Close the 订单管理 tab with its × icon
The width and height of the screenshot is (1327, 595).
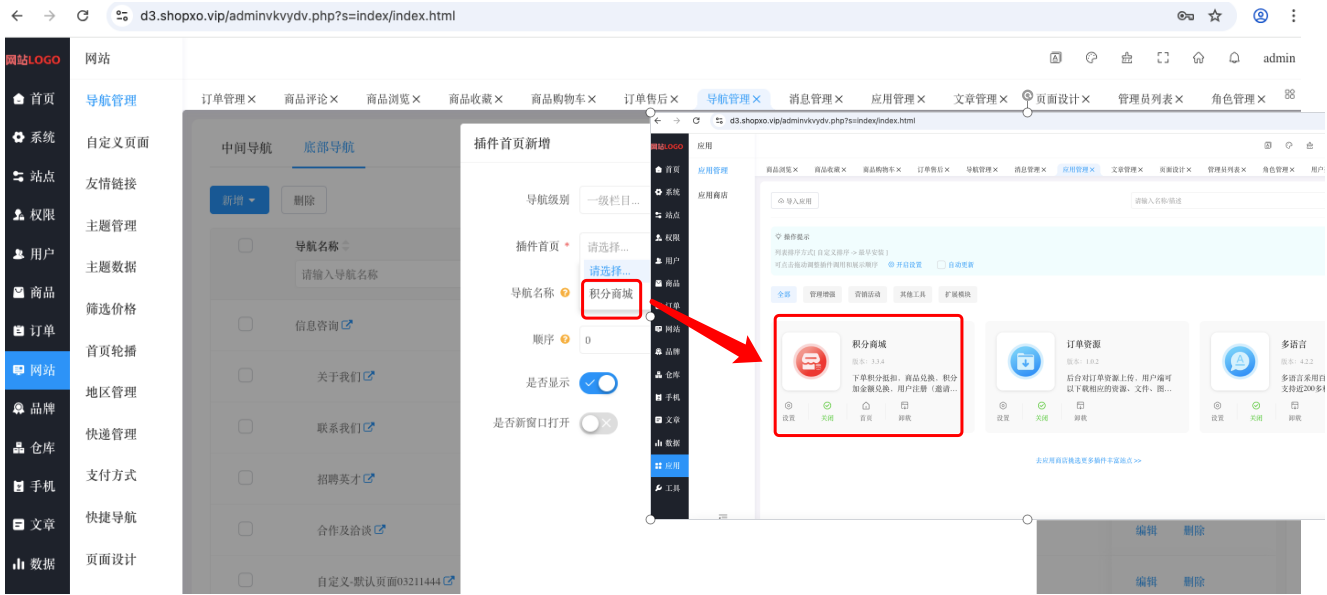tap(252, 99)
